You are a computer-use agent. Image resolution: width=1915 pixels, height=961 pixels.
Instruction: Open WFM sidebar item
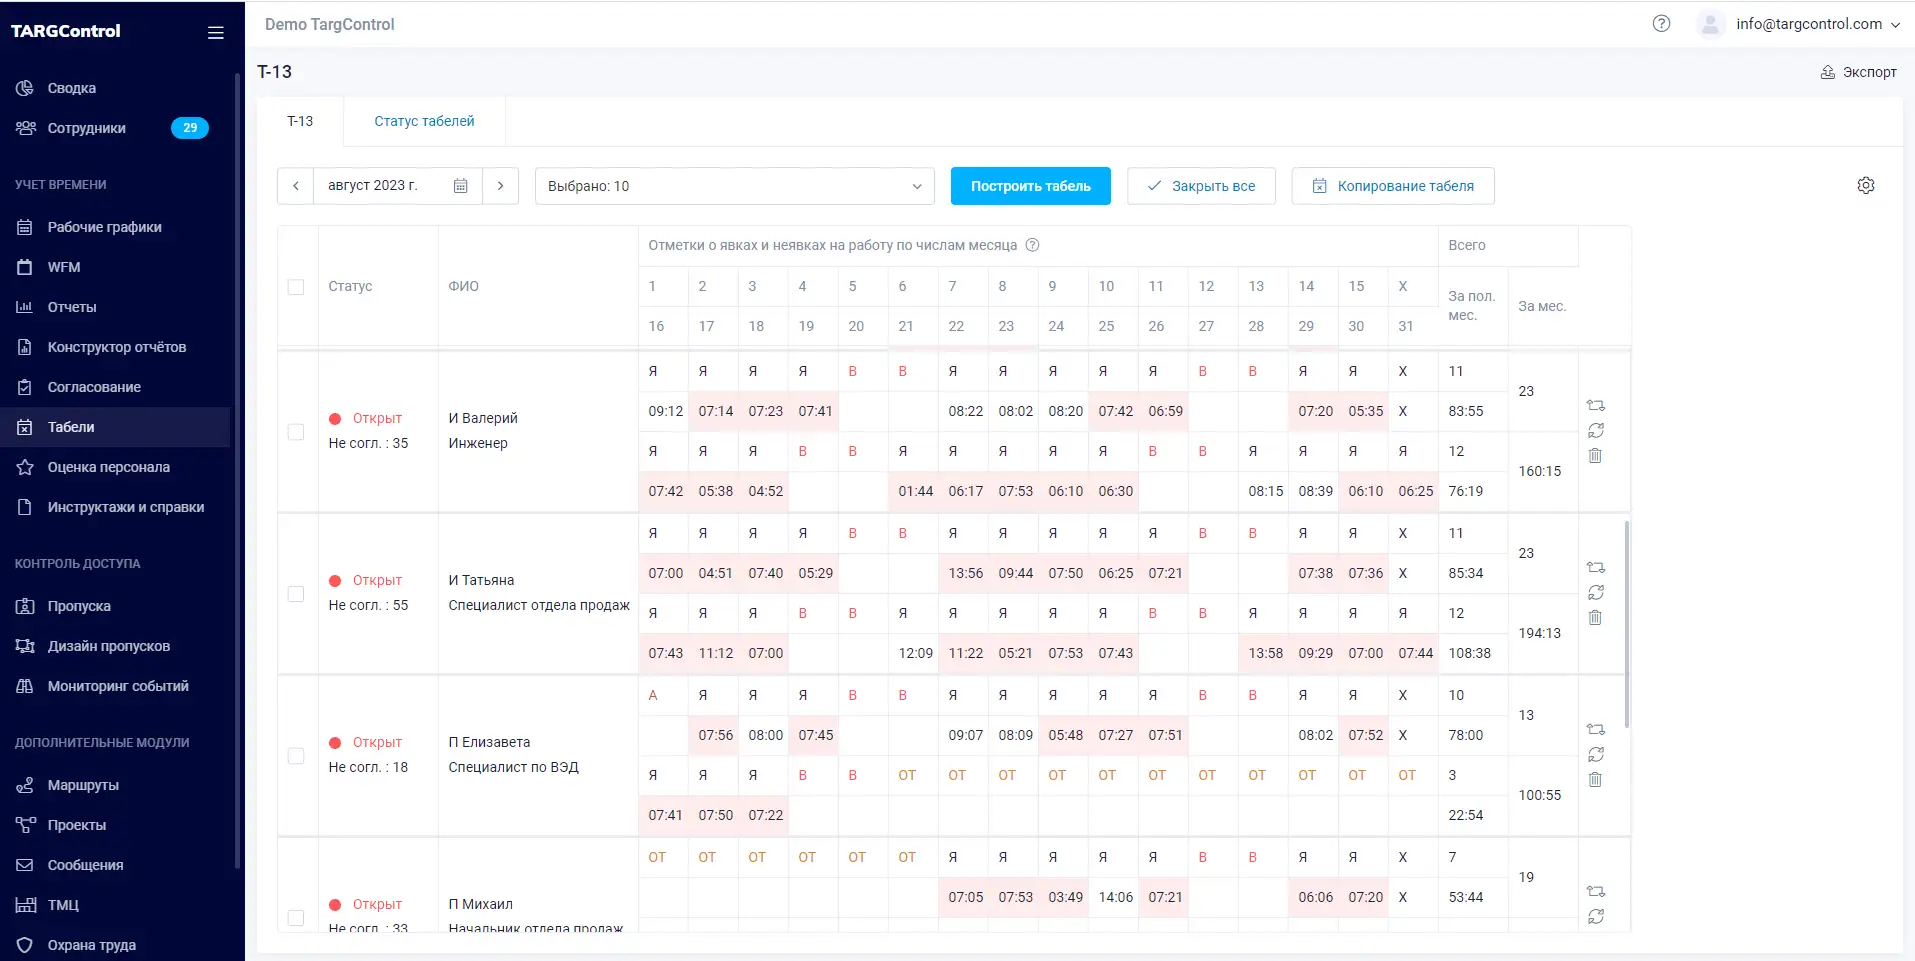click(x=115, y=267)
